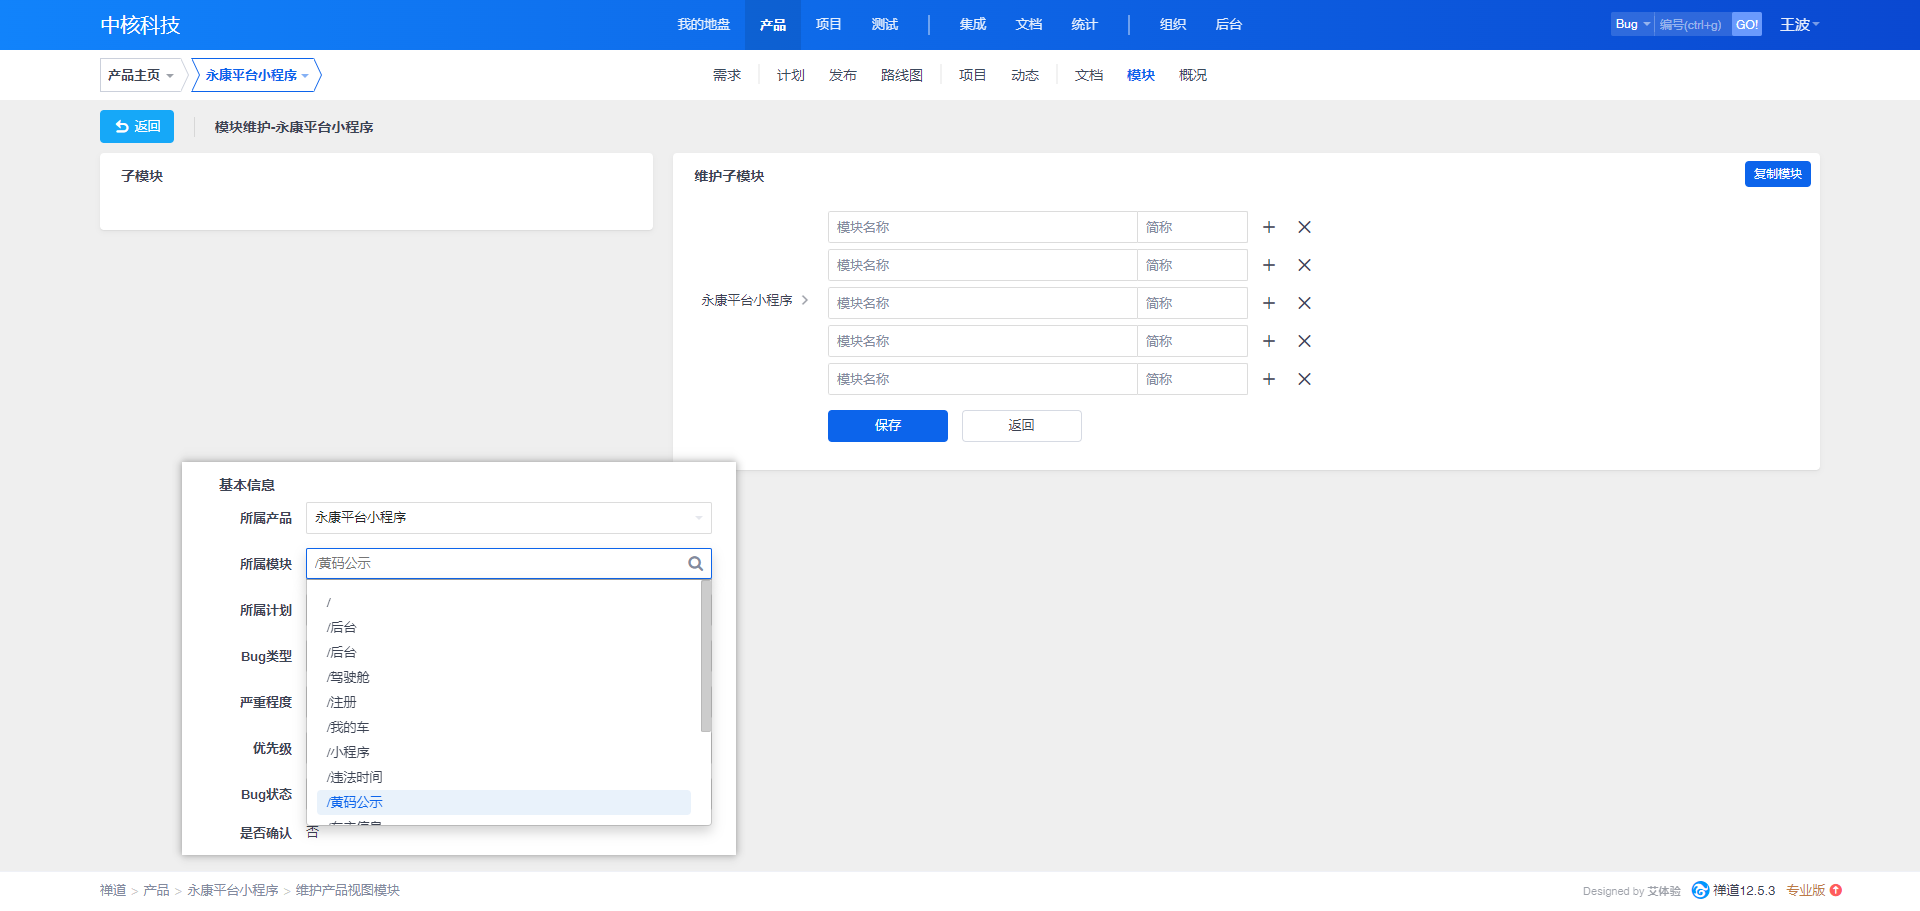The width and height of the screenshot is (1920, 911).
Task: Click the 复制模块 button
Action: coord(1777,174)
